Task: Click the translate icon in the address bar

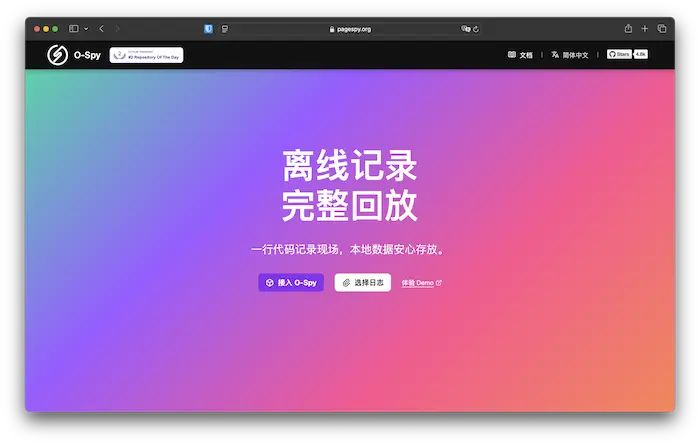Action: [x=465, y=29]
